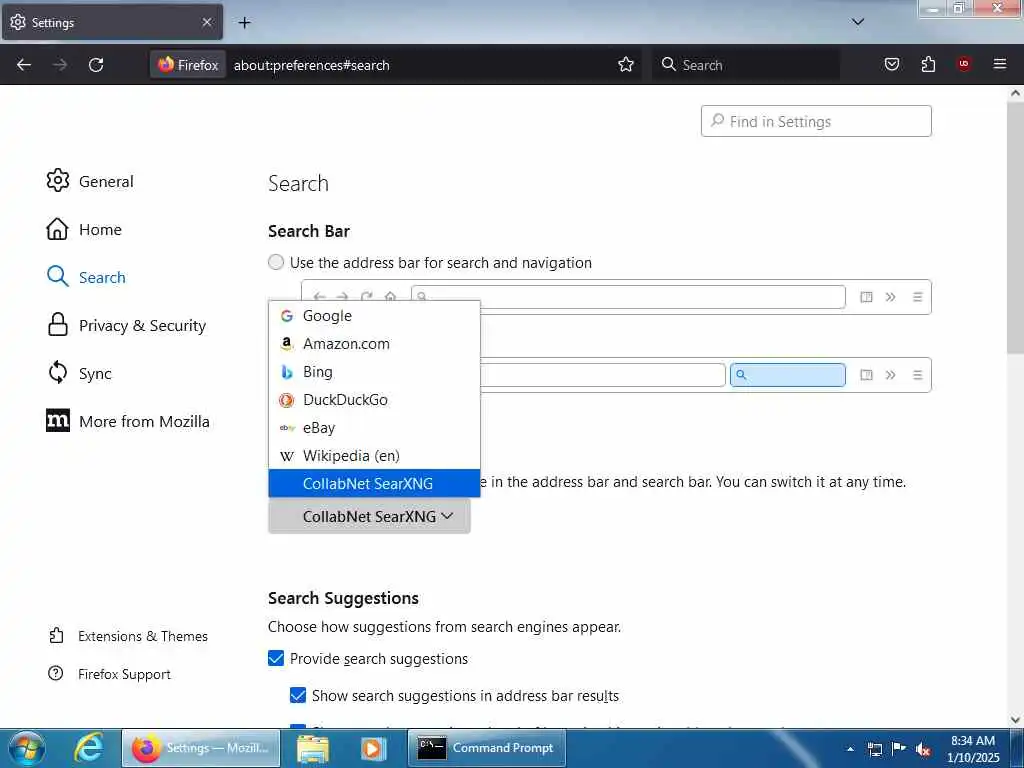Choose Amazon.com from the engine list

374,344
